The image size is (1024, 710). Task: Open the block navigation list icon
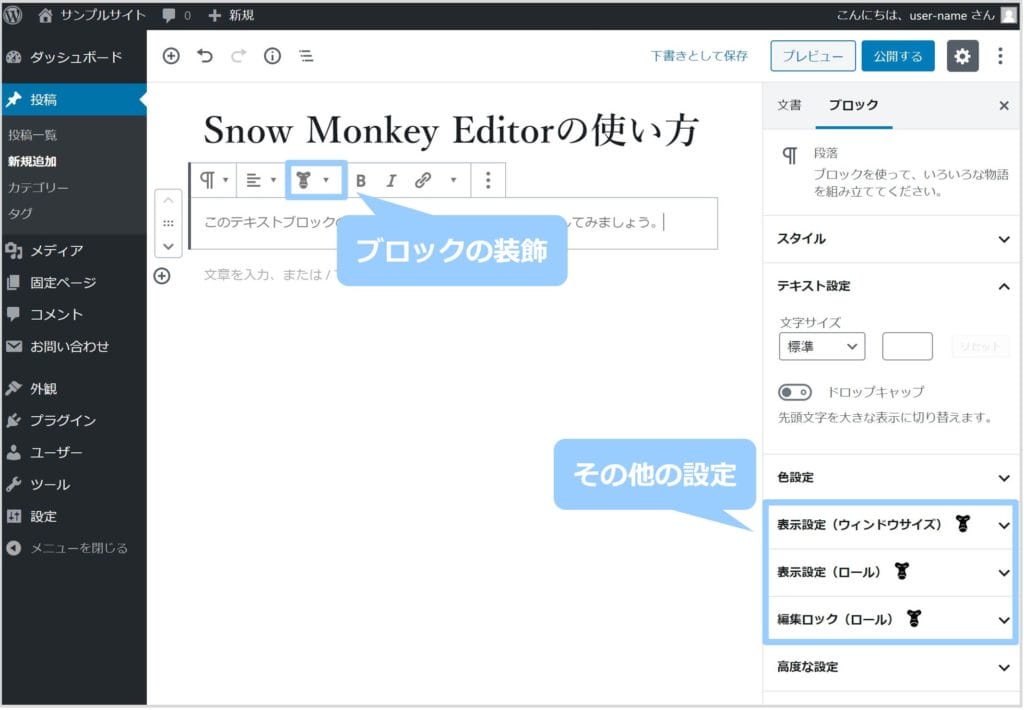coord(306,56)
